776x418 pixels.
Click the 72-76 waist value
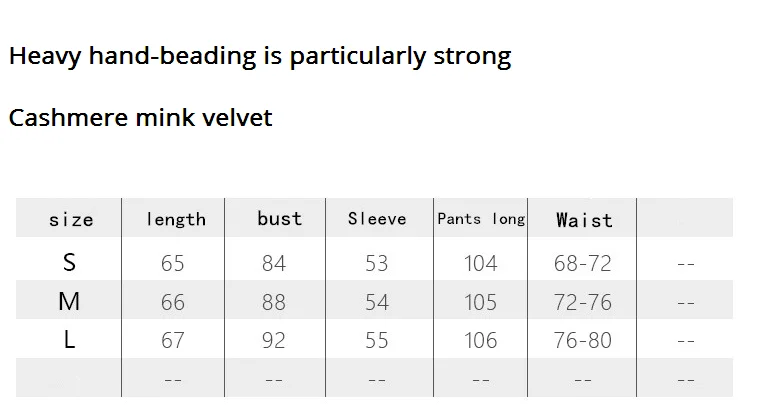coord(582,302)
